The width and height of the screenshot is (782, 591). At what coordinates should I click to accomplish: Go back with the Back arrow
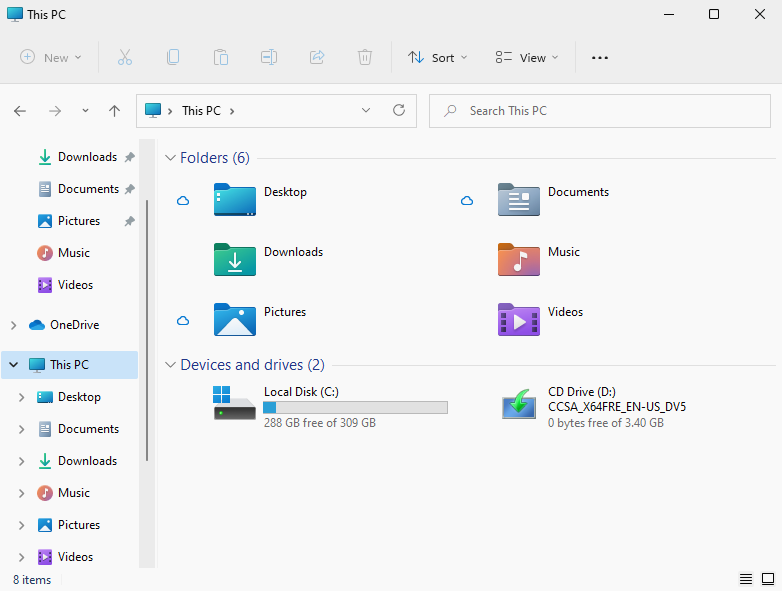[20, 111]
